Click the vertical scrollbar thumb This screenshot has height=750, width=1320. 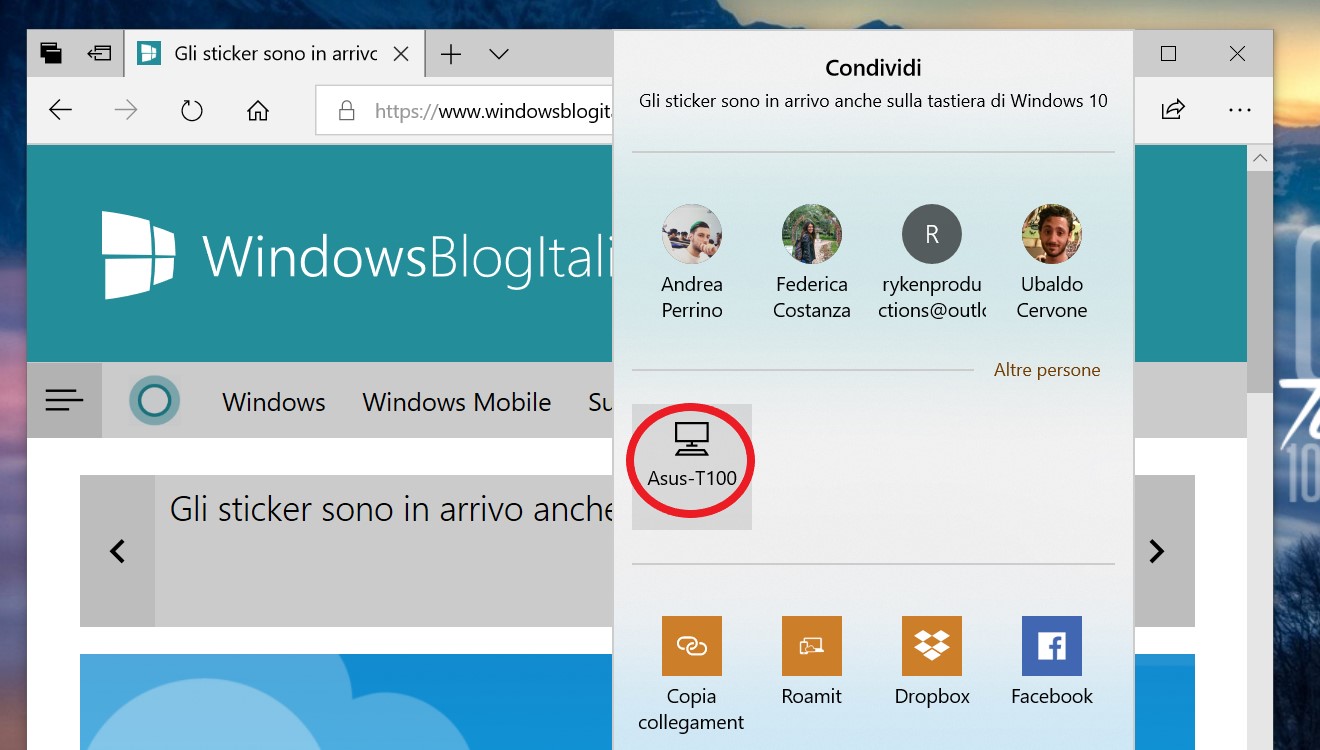1260,283
